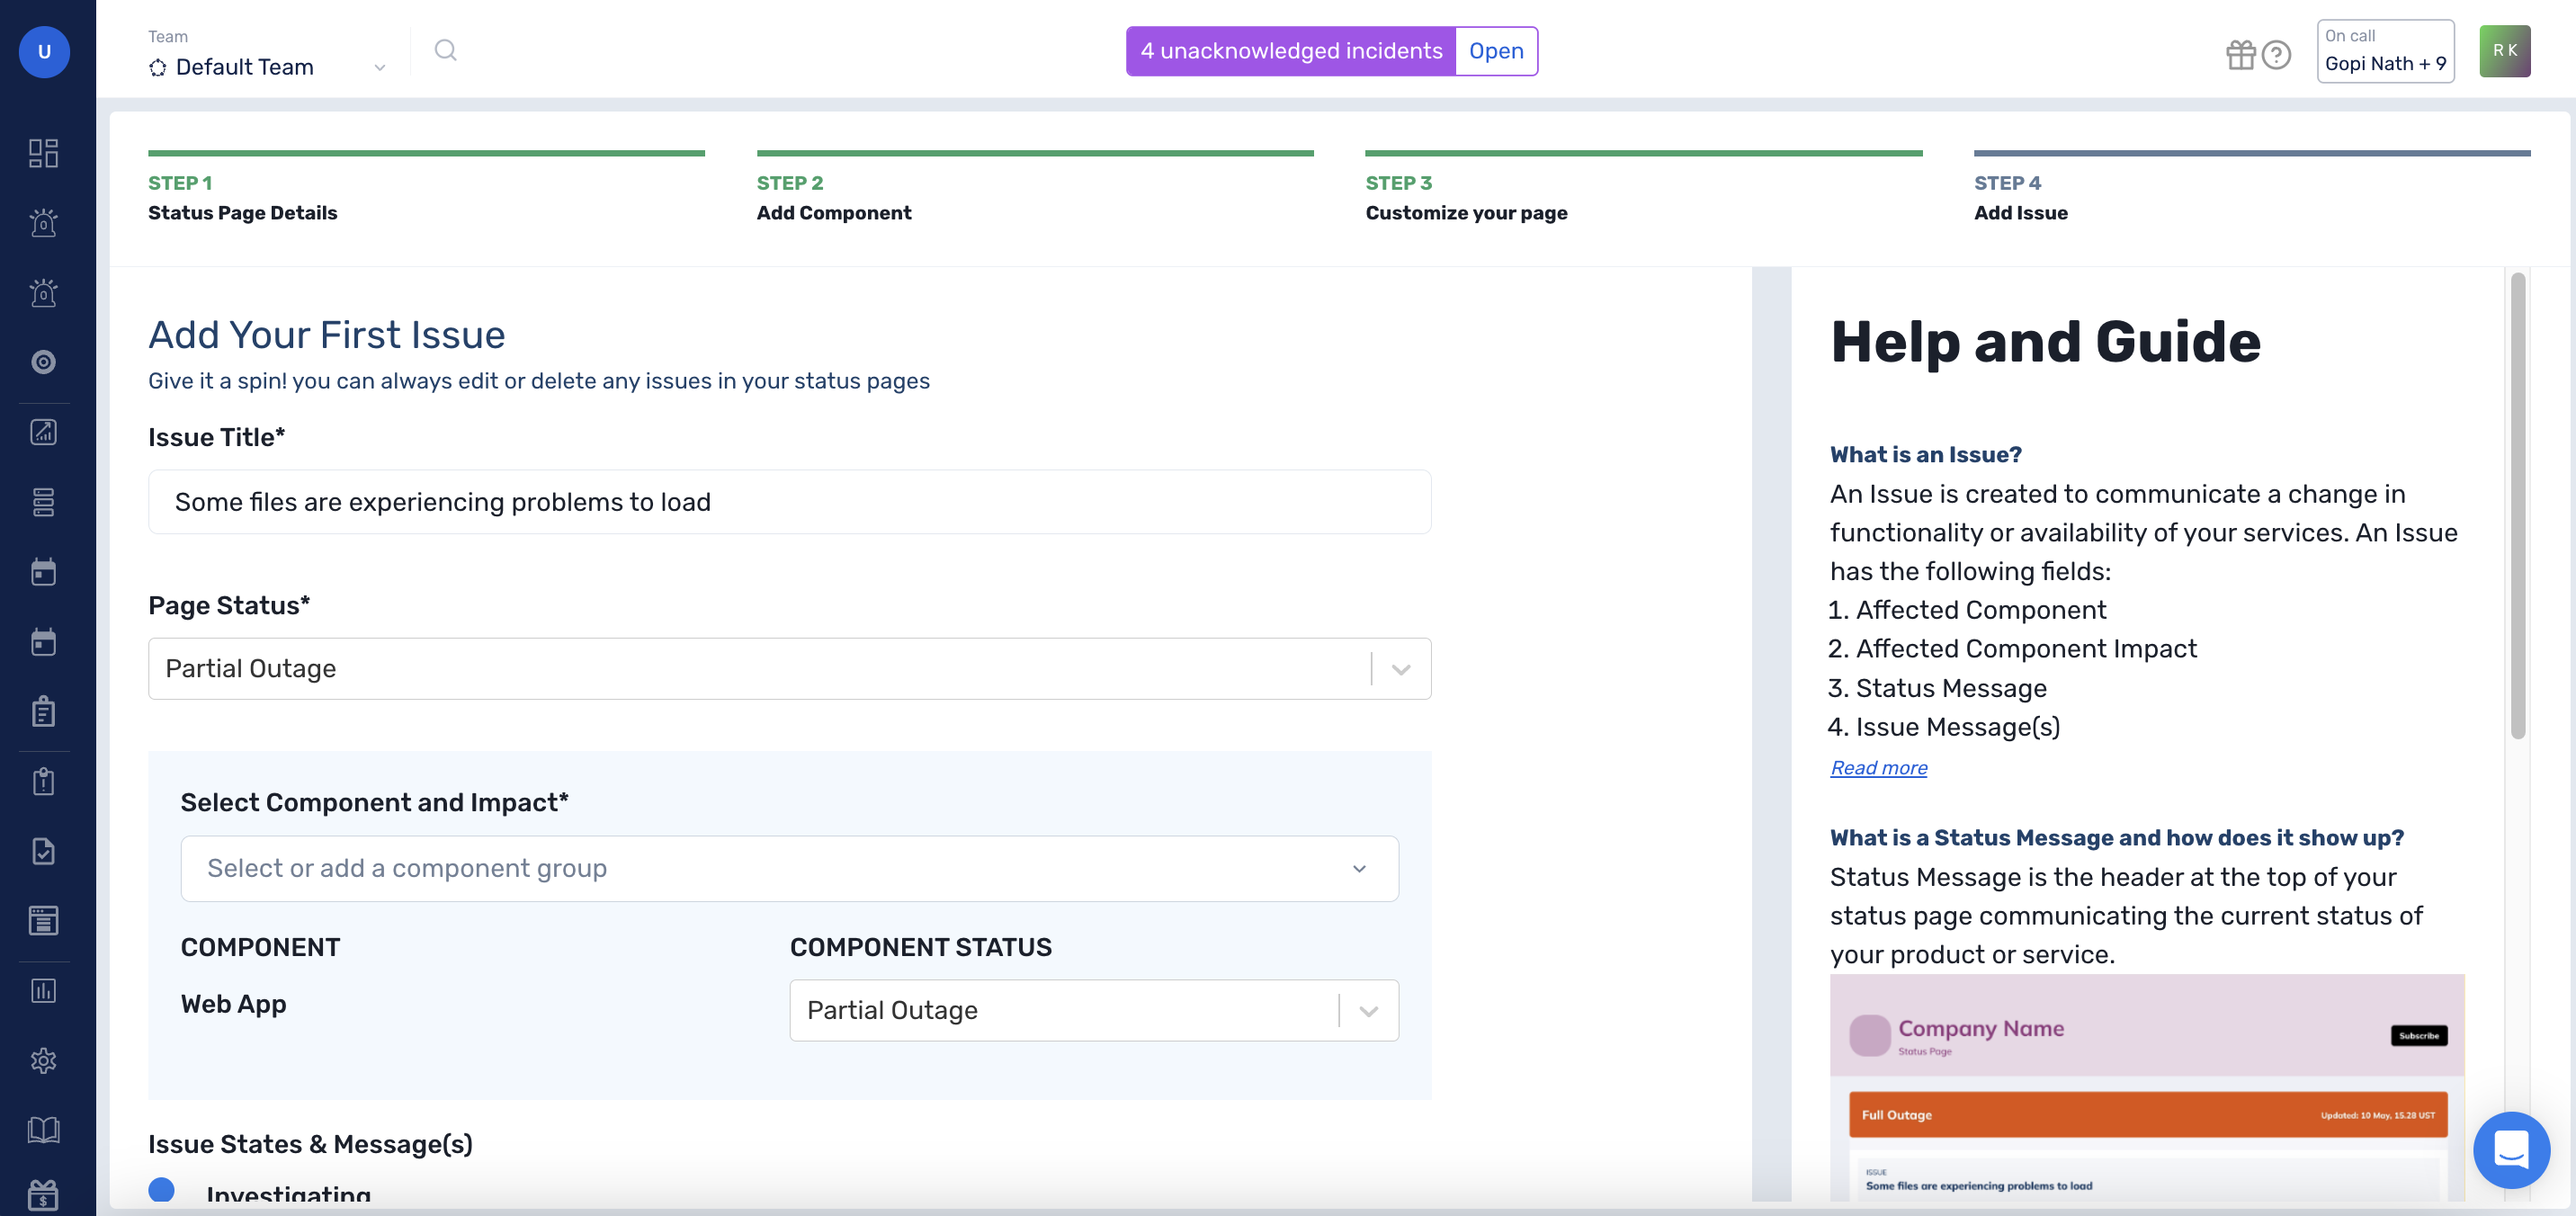
Task: Open Settings via the gear icon
Action: (44, 1060)
